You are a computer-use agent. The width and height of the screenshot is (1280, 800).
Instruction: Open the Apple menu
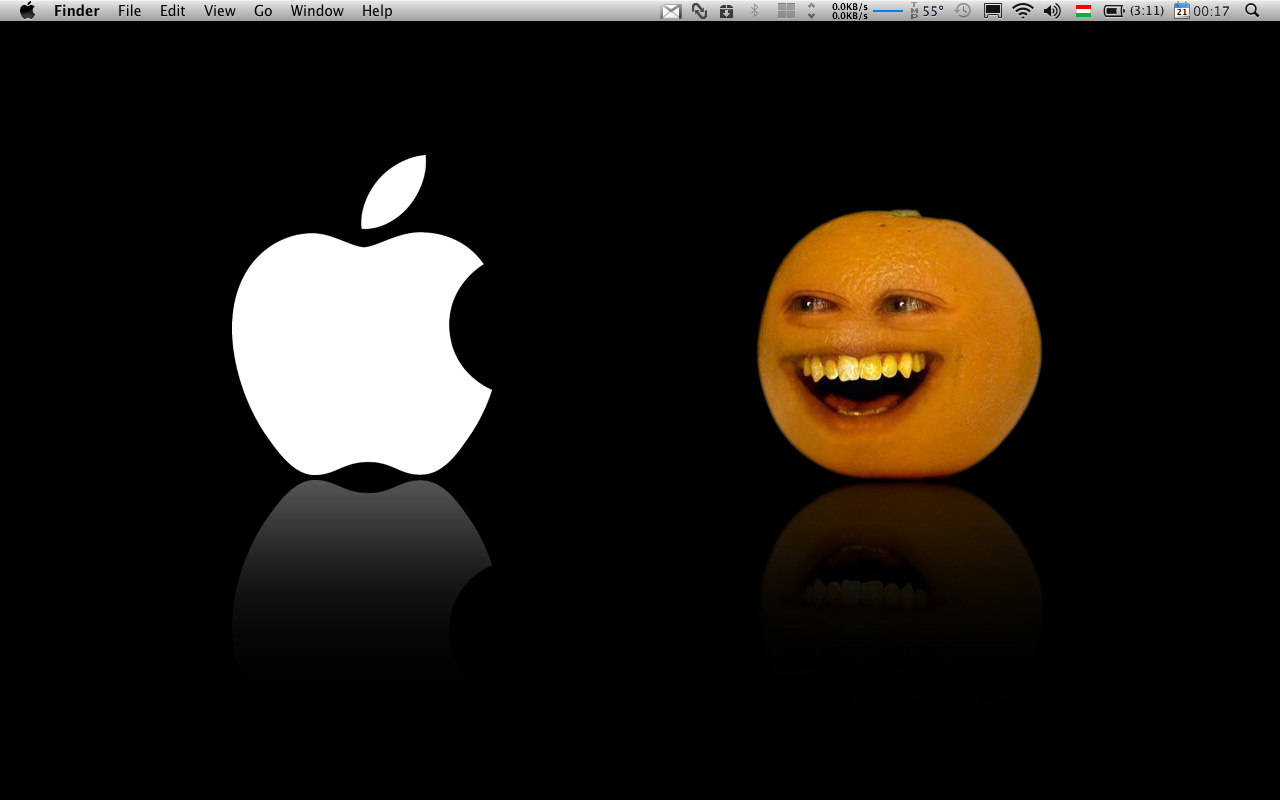click(x=27, y=11)
